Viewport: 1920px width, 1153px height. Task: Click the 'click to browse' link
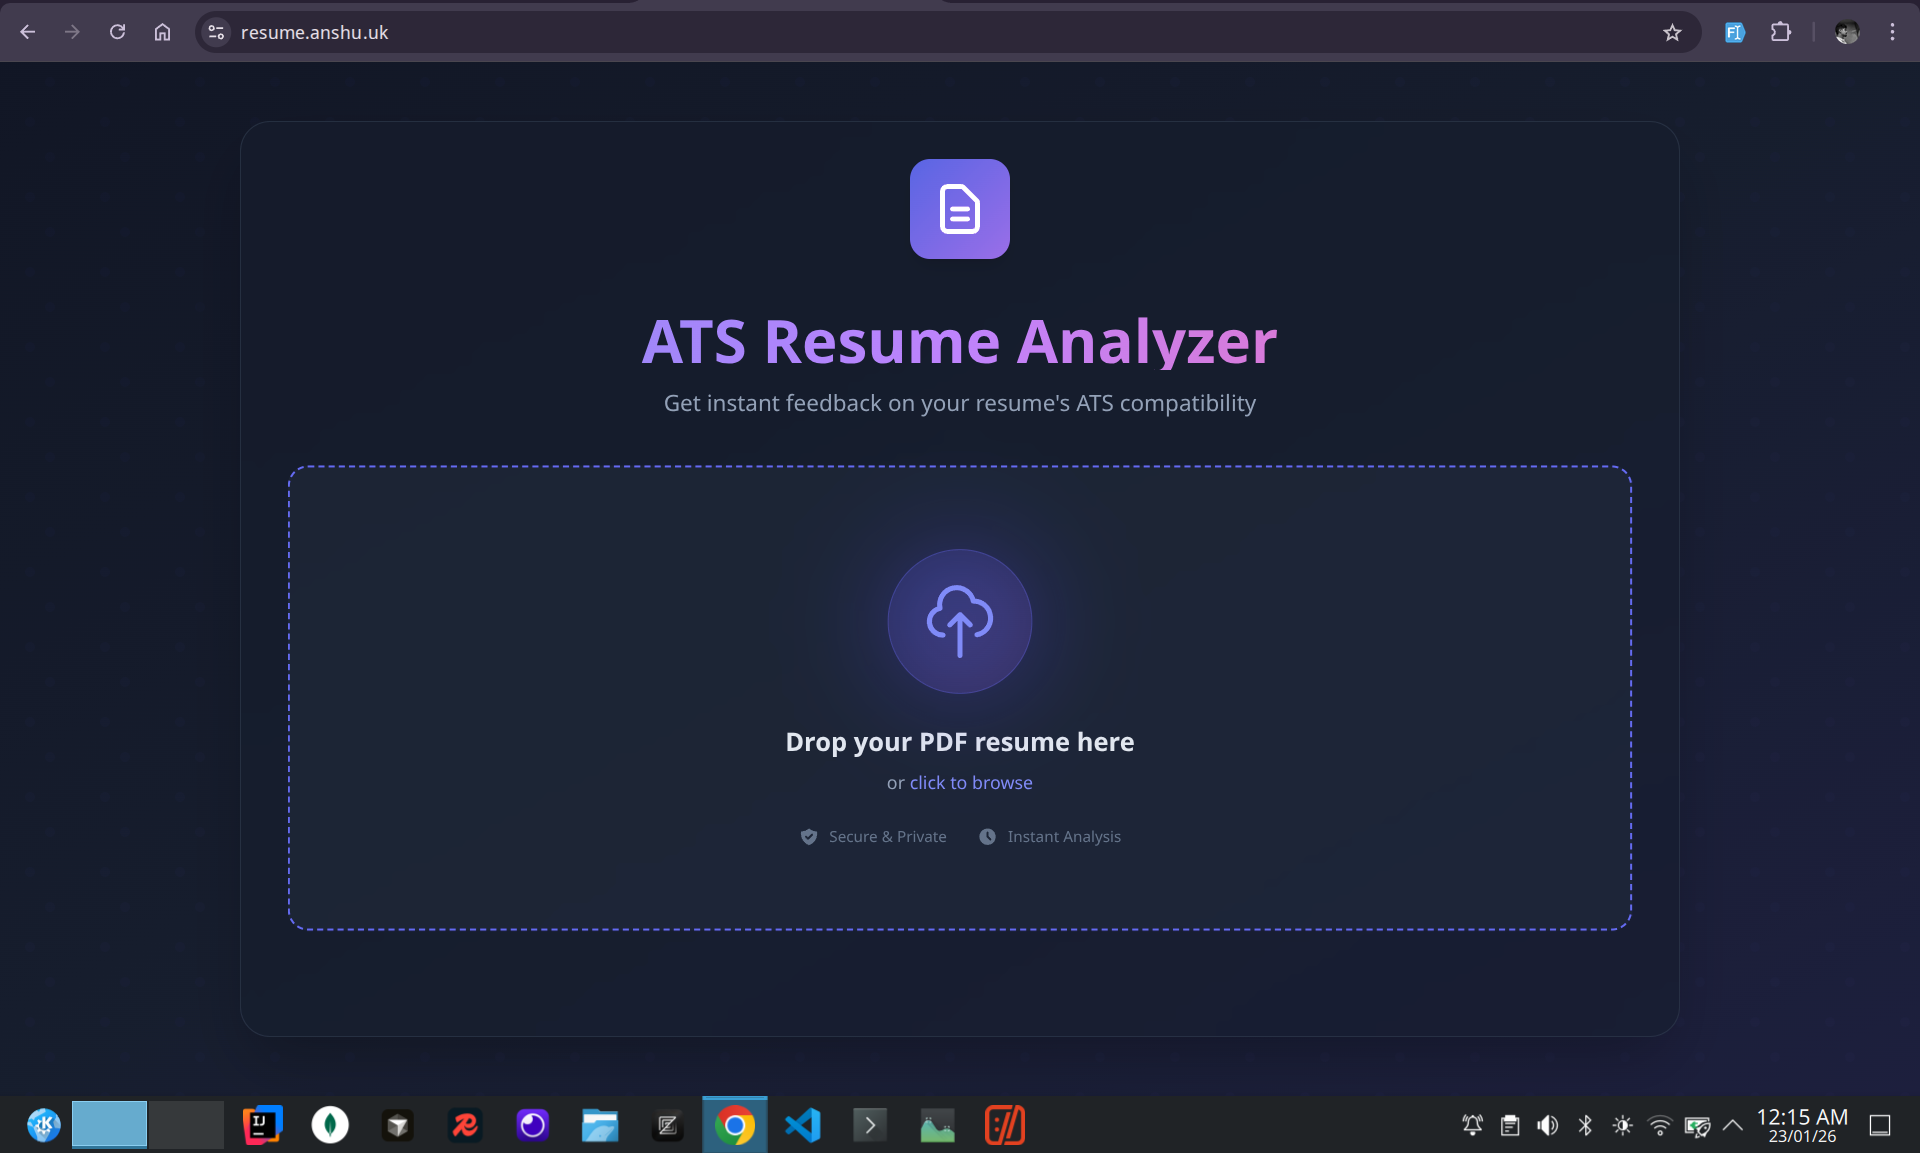(970, 782)
